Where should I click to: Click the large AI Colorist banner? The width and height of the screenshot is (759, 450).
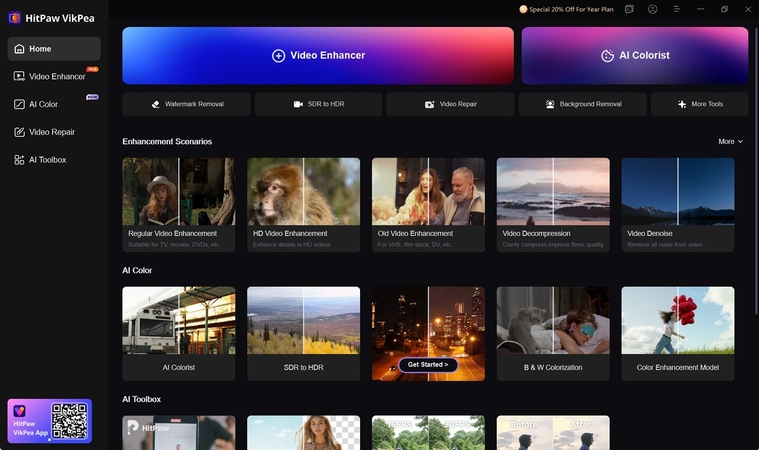point(635,56)
